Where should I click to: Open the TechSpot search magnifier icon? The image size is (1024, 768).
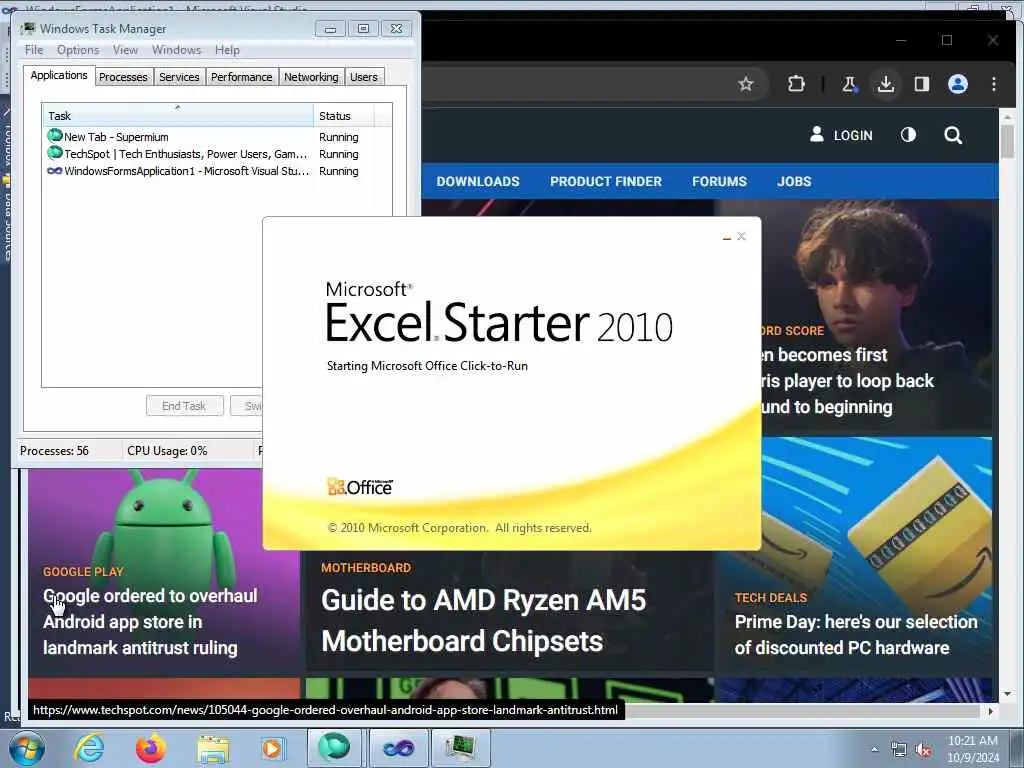tap(953, 135)
